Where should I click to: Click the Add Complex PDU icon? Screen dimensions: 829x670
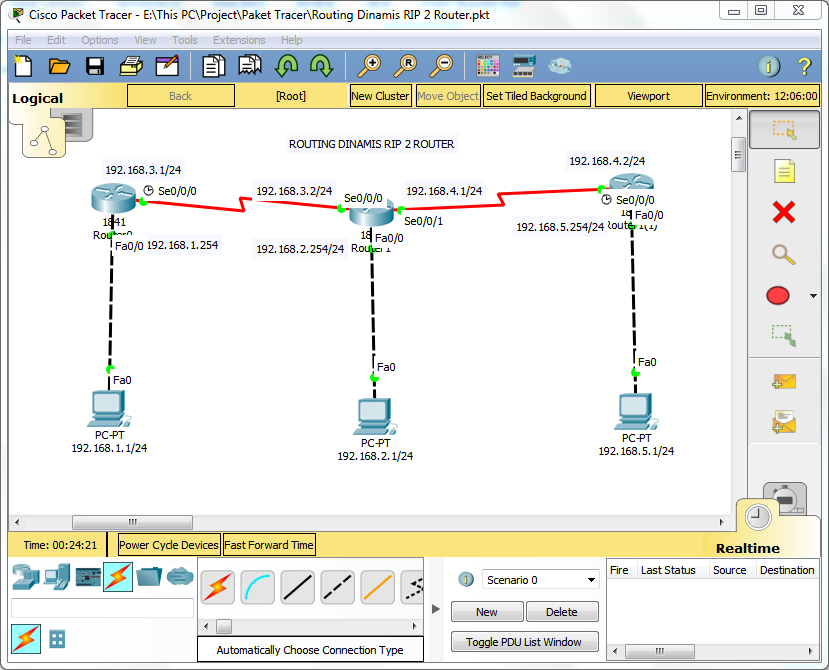[783, 421]
